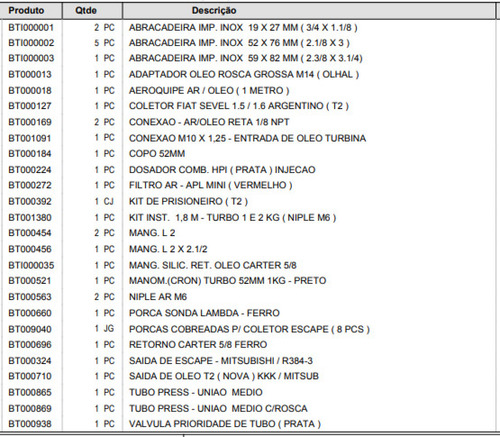Select product code BT000013

[x=30, y=74]
